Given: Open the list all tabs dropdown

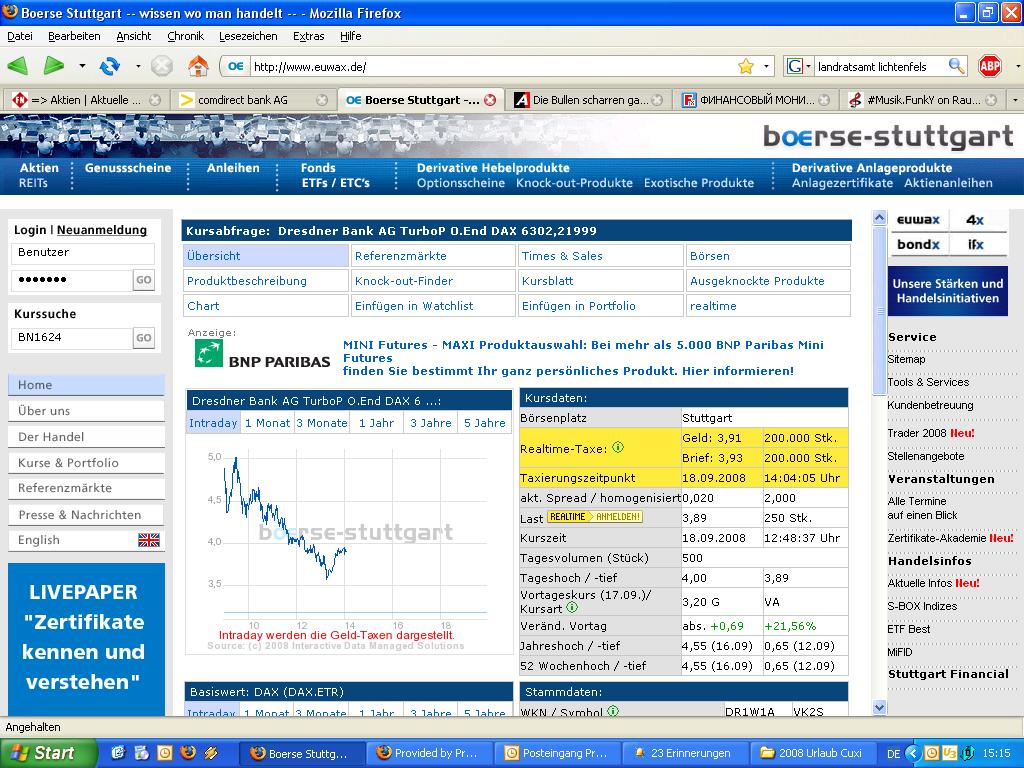Looking at the screenshot, I should 1015,100.
